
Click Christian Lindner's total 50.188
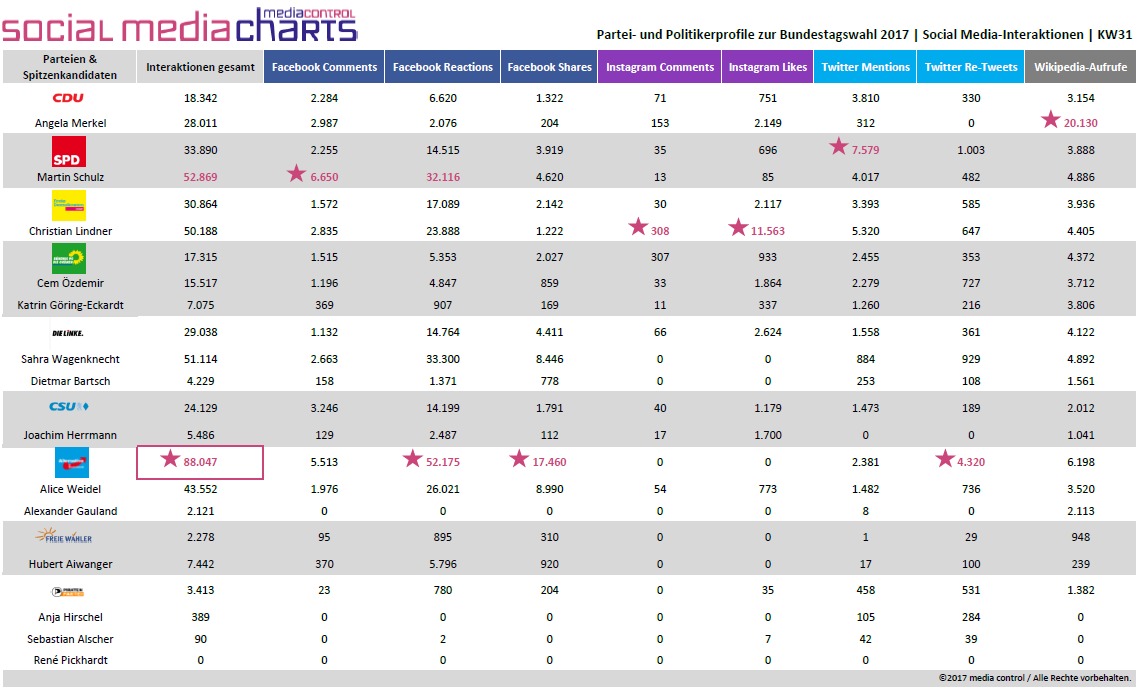pyautogui.click(x=200, y=232)
